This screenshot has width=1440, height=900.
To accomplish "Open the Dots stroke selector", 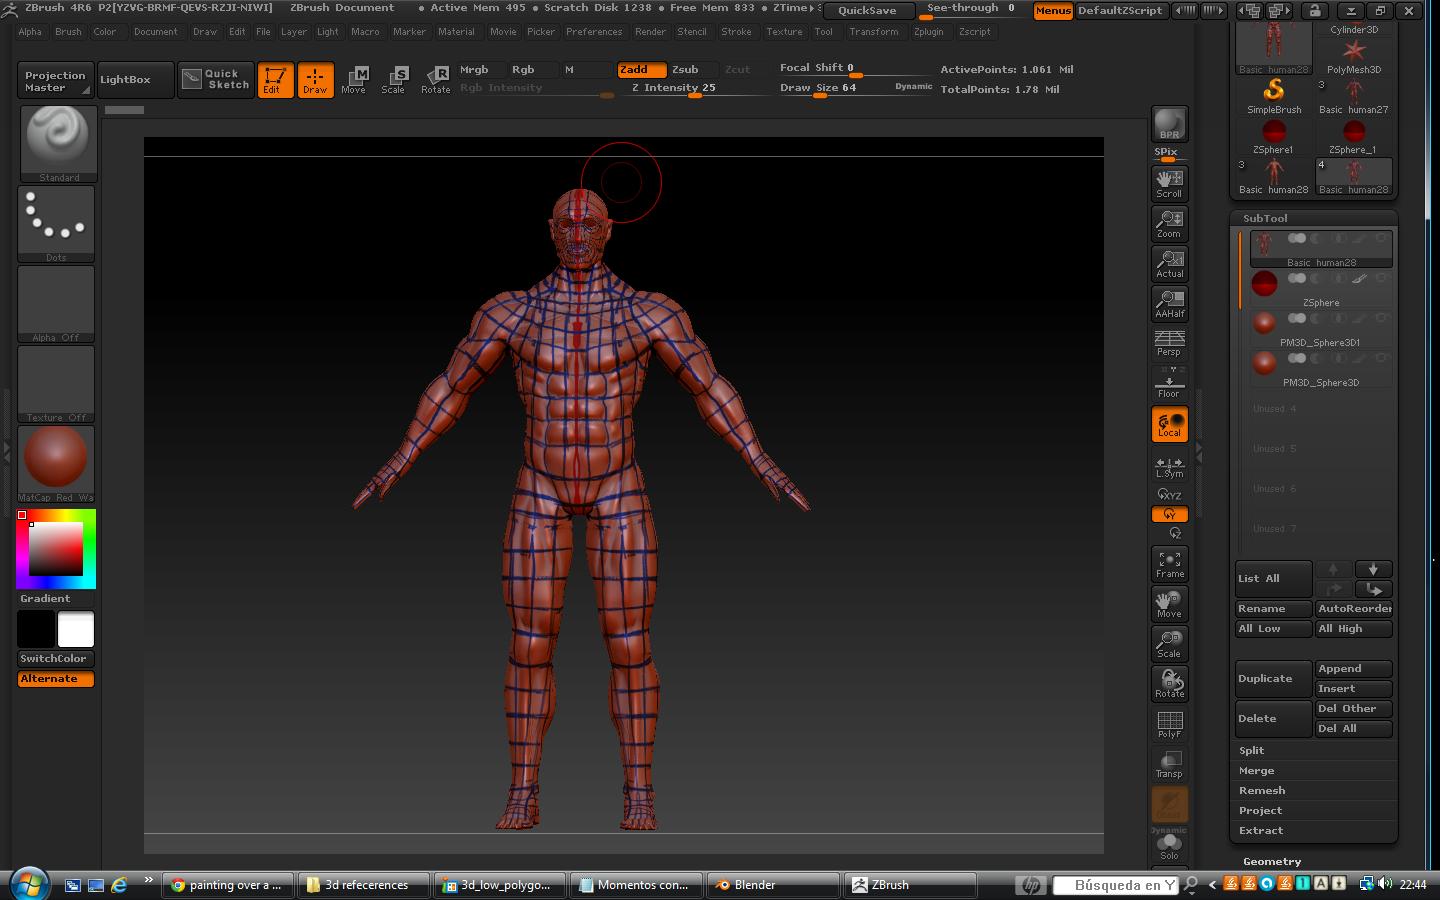I will (x=56, y=224).
